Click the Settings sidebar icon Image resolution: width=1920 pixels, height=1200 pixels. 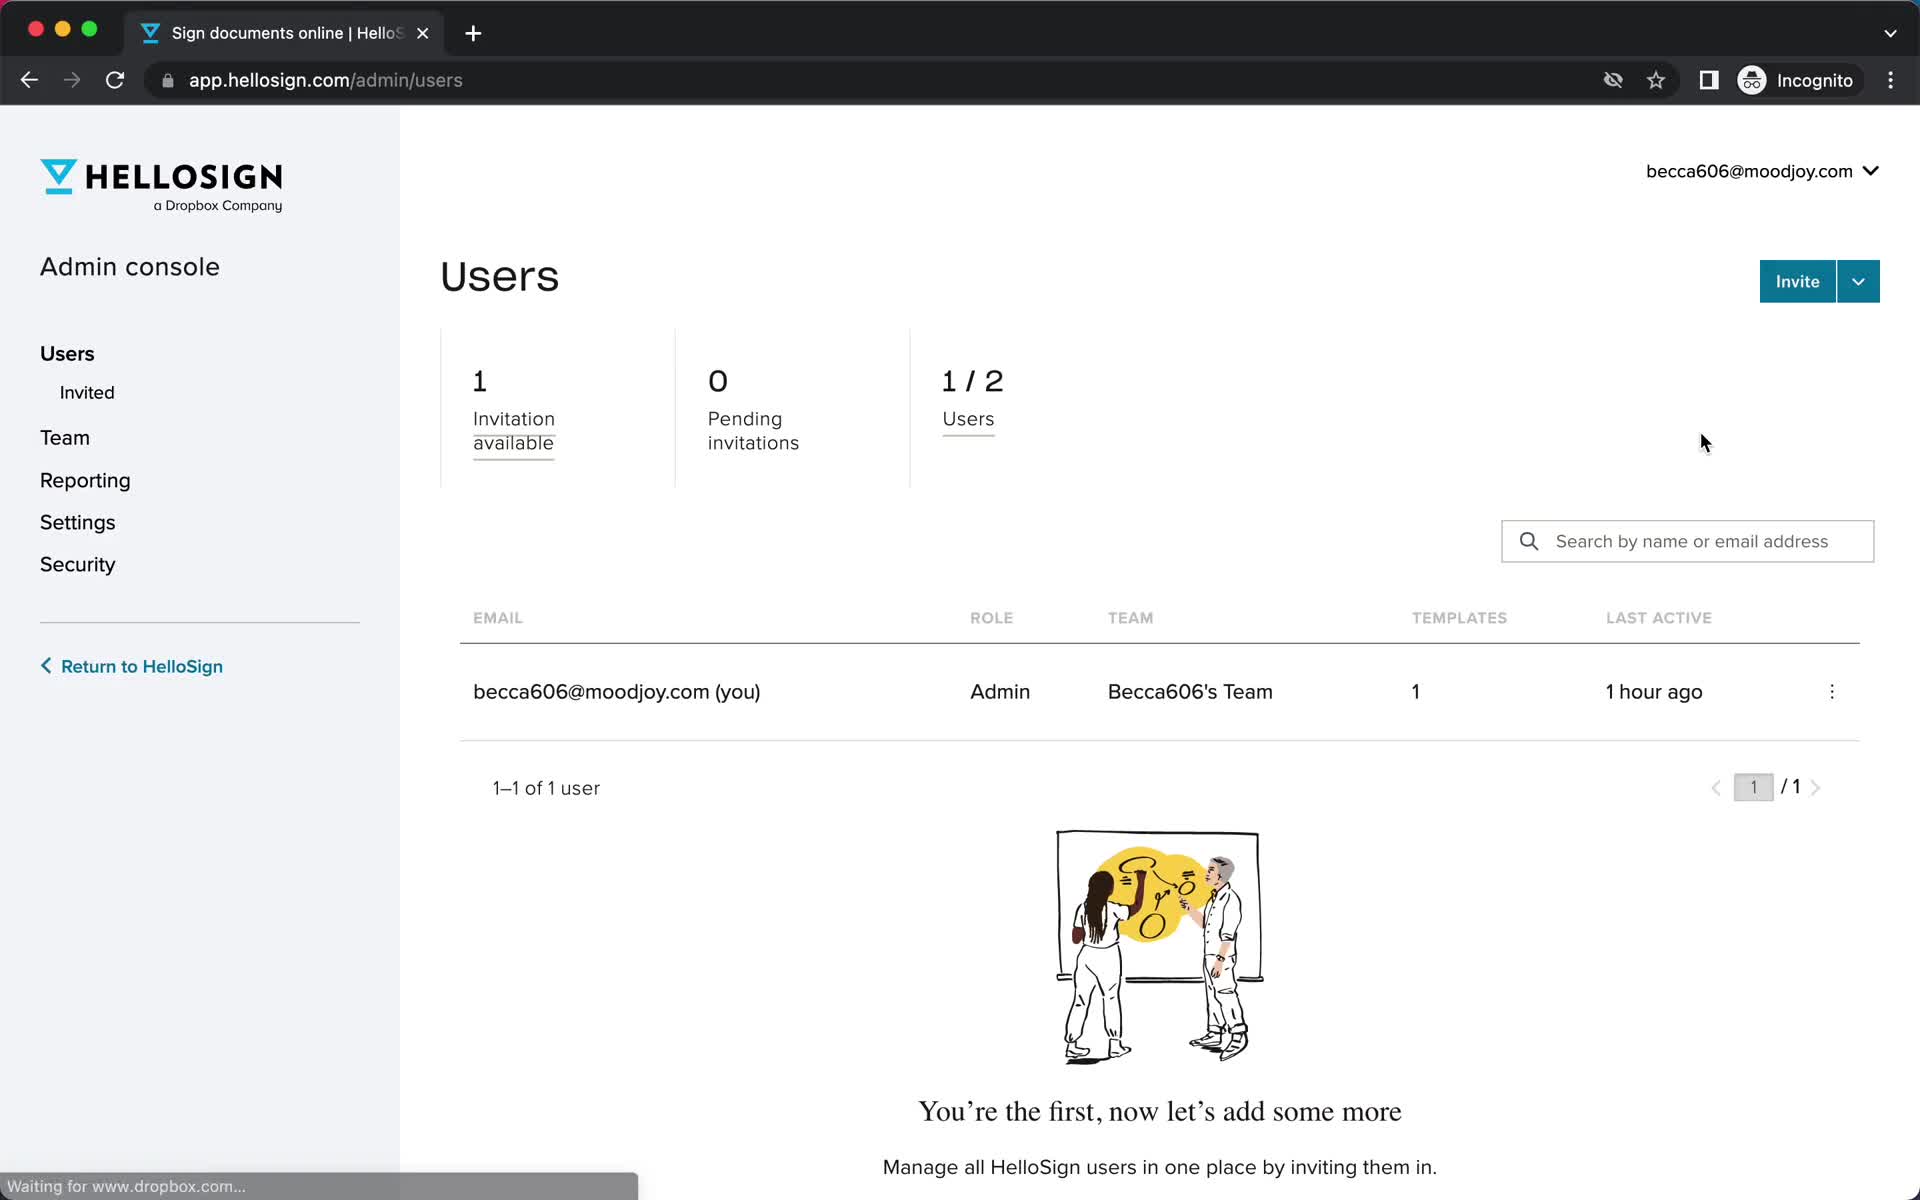77,521
